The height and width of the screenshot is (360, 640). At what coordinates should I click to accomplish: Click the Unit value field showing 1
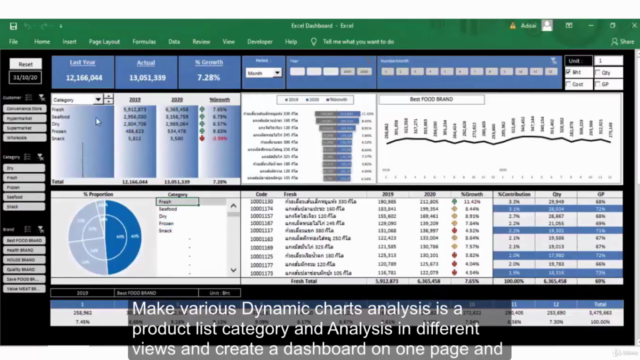[608, 61]
